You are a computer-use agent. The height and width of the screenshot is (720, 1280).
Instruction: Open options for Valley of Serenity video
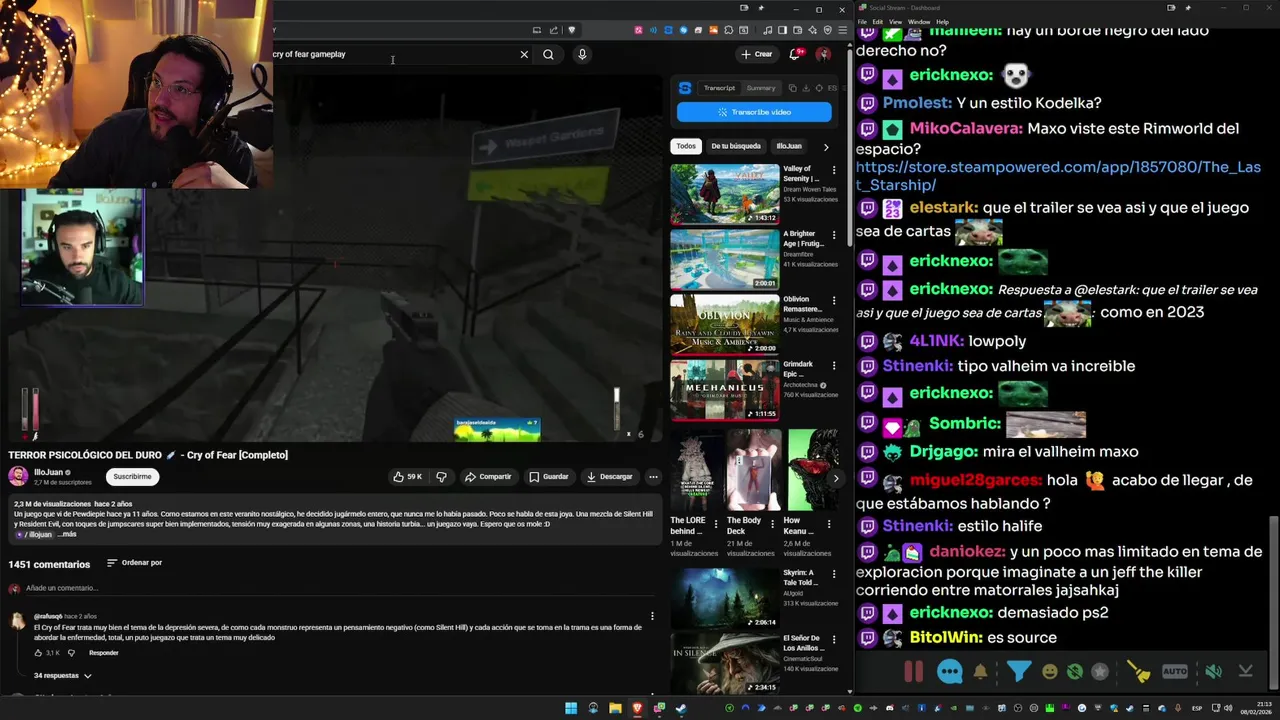pos(834,171)
